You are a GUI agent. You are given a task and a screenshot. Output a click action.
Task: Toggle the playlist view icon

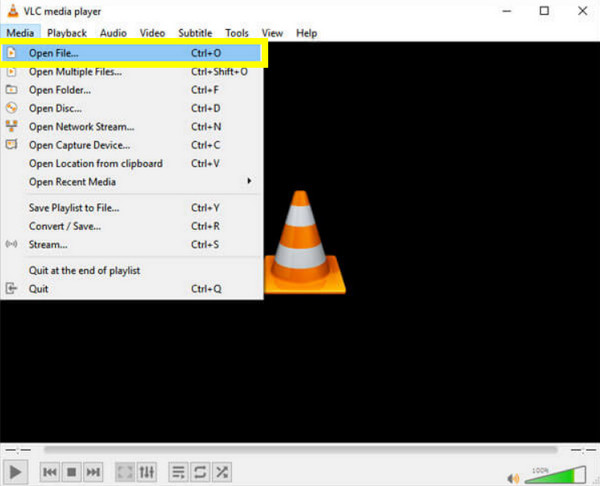point(178,472)
